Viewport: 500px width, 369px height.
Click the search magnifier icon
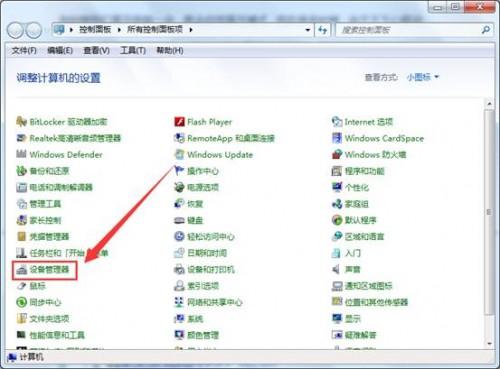click(x=486, y=30)
